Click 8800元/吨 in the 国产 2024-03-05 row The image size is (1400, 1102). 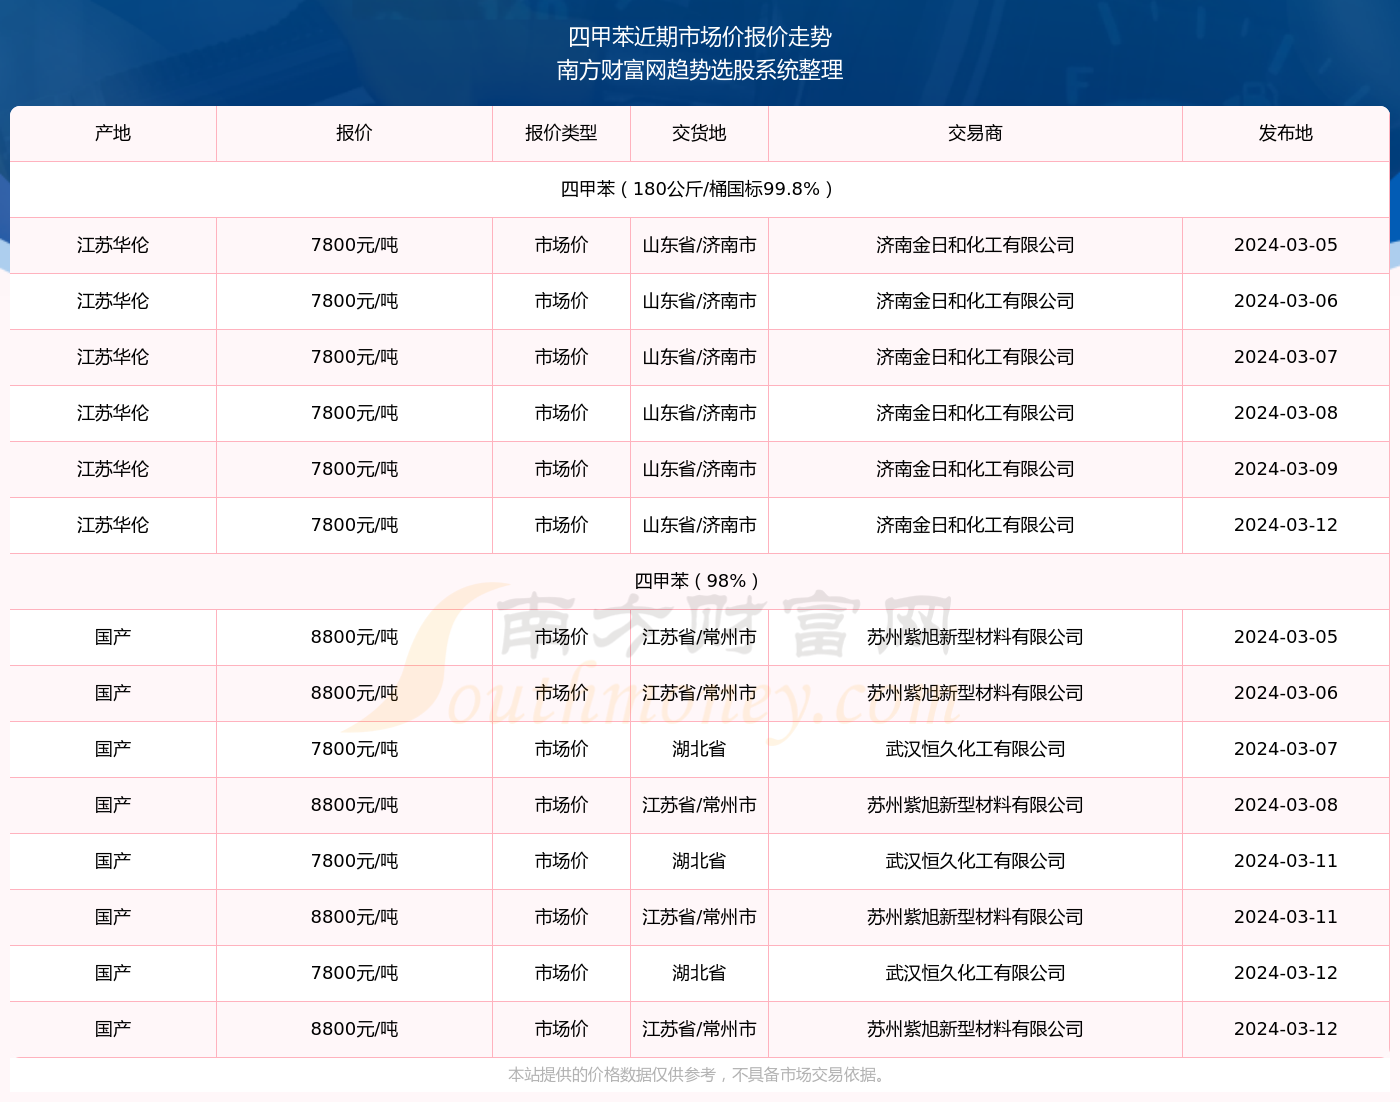[x=354, y=637]
